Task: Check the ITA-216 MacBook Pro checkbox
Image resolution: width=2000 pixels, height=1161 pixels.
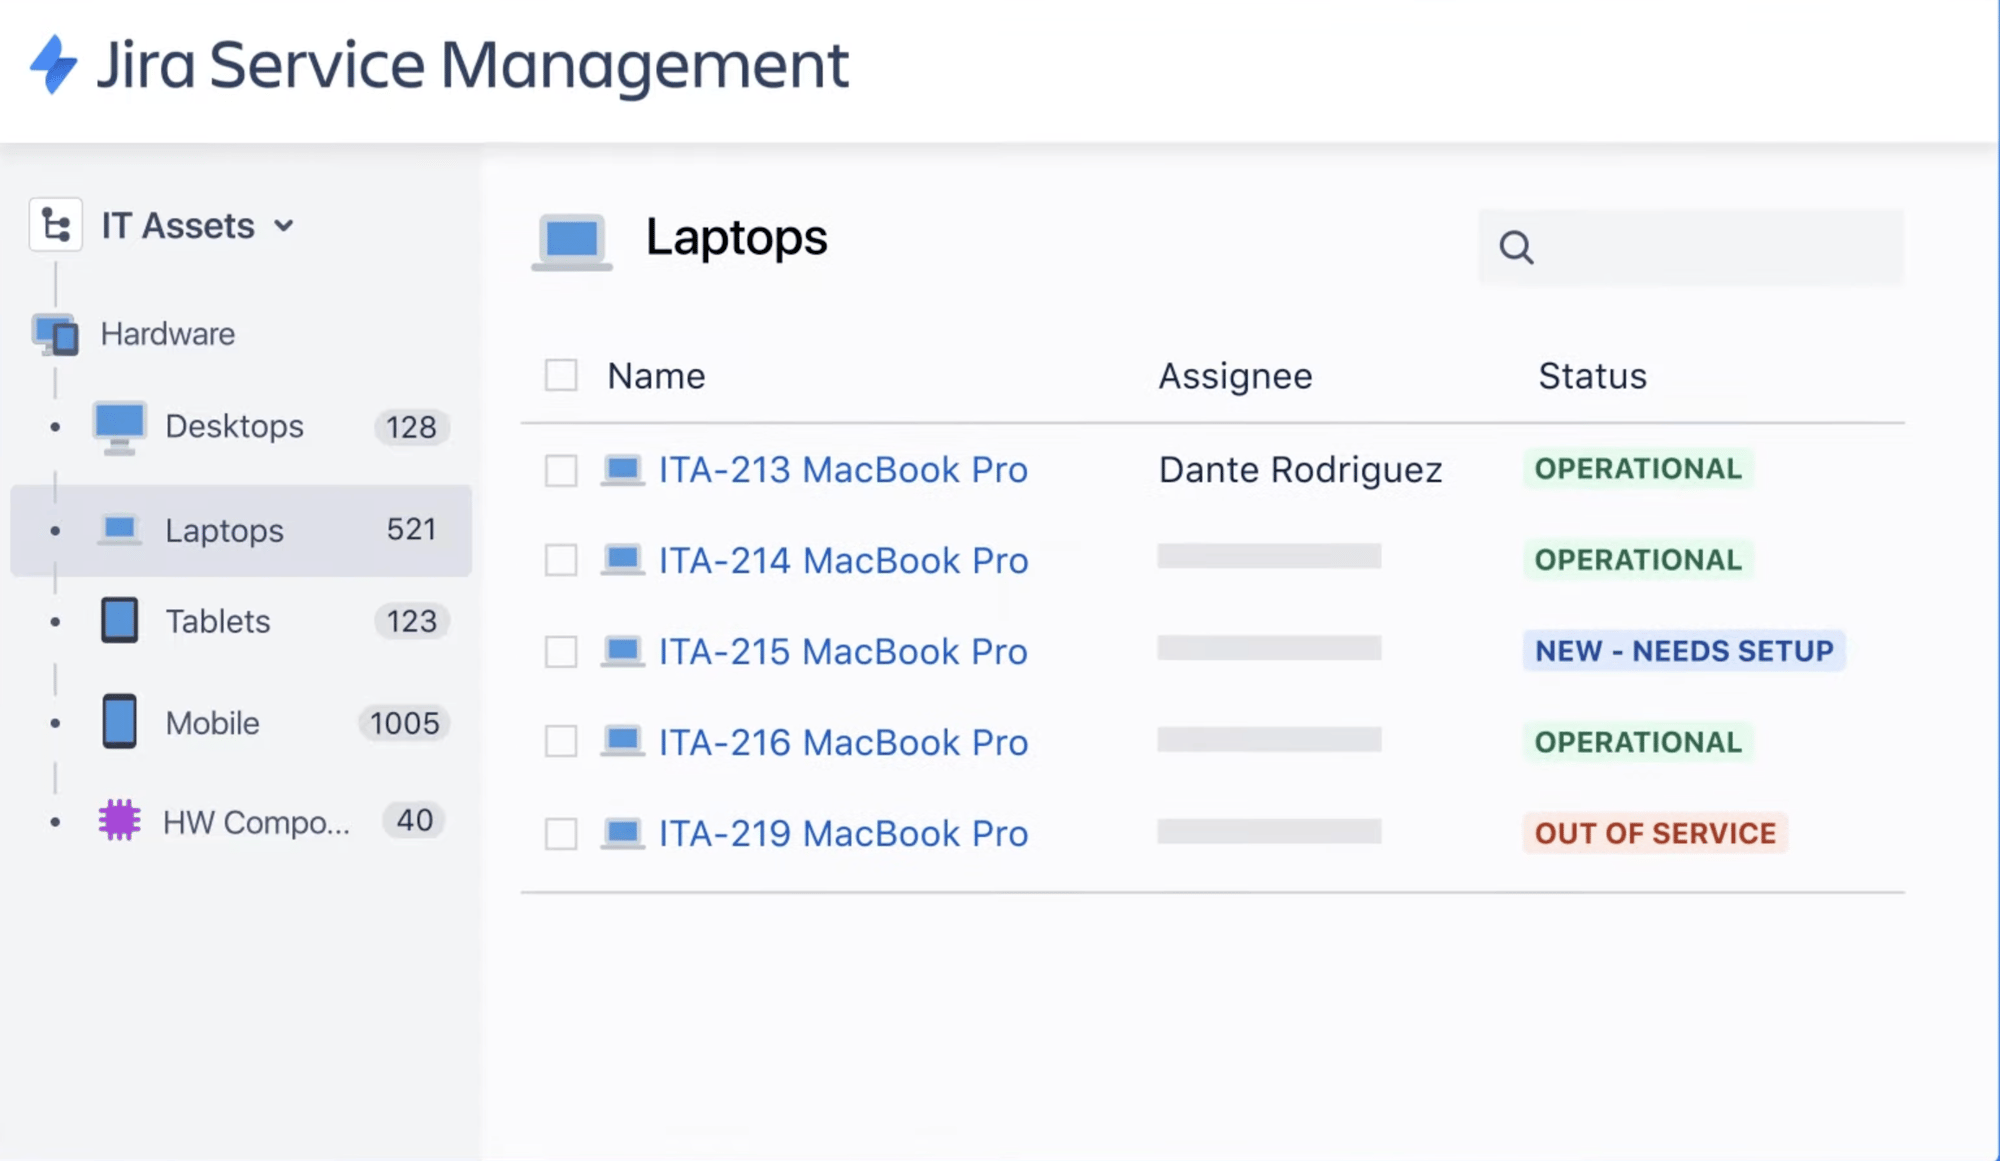Action: (x=561, y=742)
